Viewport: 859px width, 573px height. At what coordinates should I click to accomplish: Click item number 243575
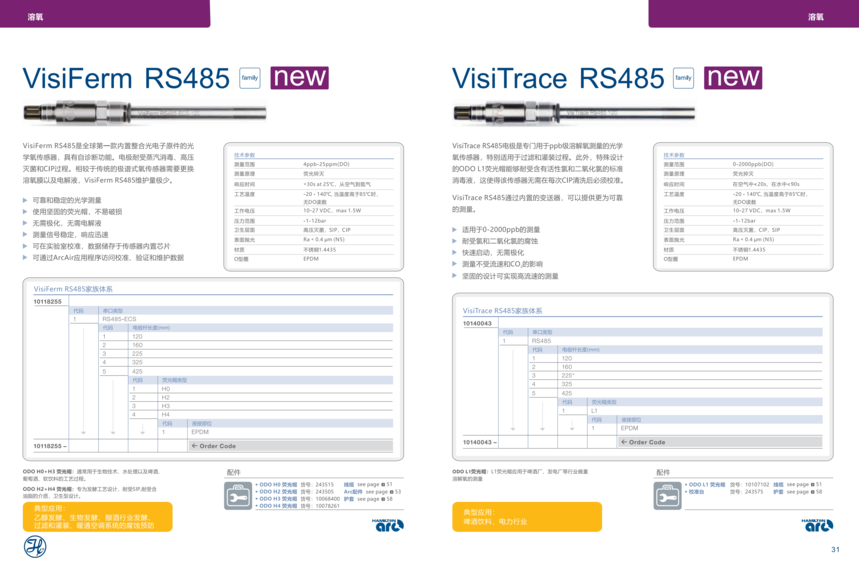tap(754, 492)
